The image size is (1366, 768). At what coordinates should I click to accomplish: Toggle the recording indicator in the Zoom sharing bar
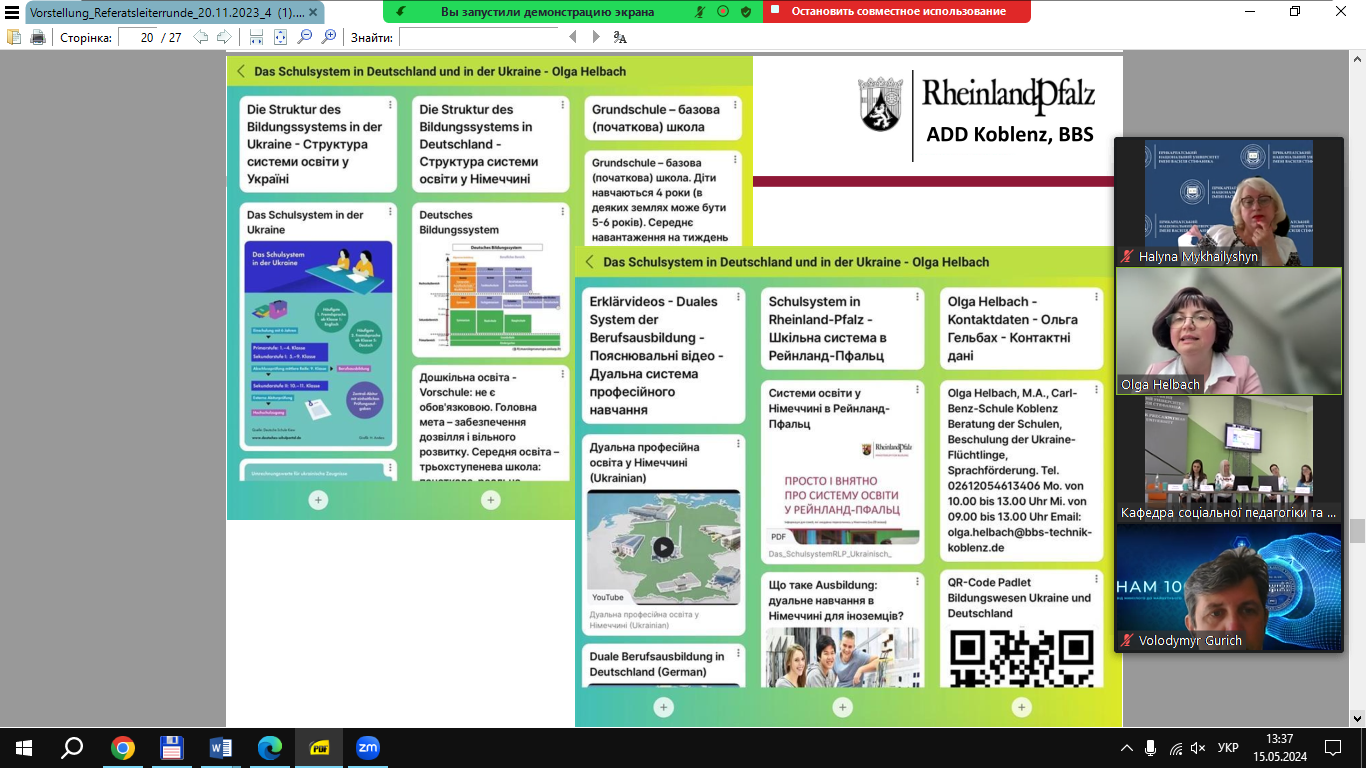723,12
